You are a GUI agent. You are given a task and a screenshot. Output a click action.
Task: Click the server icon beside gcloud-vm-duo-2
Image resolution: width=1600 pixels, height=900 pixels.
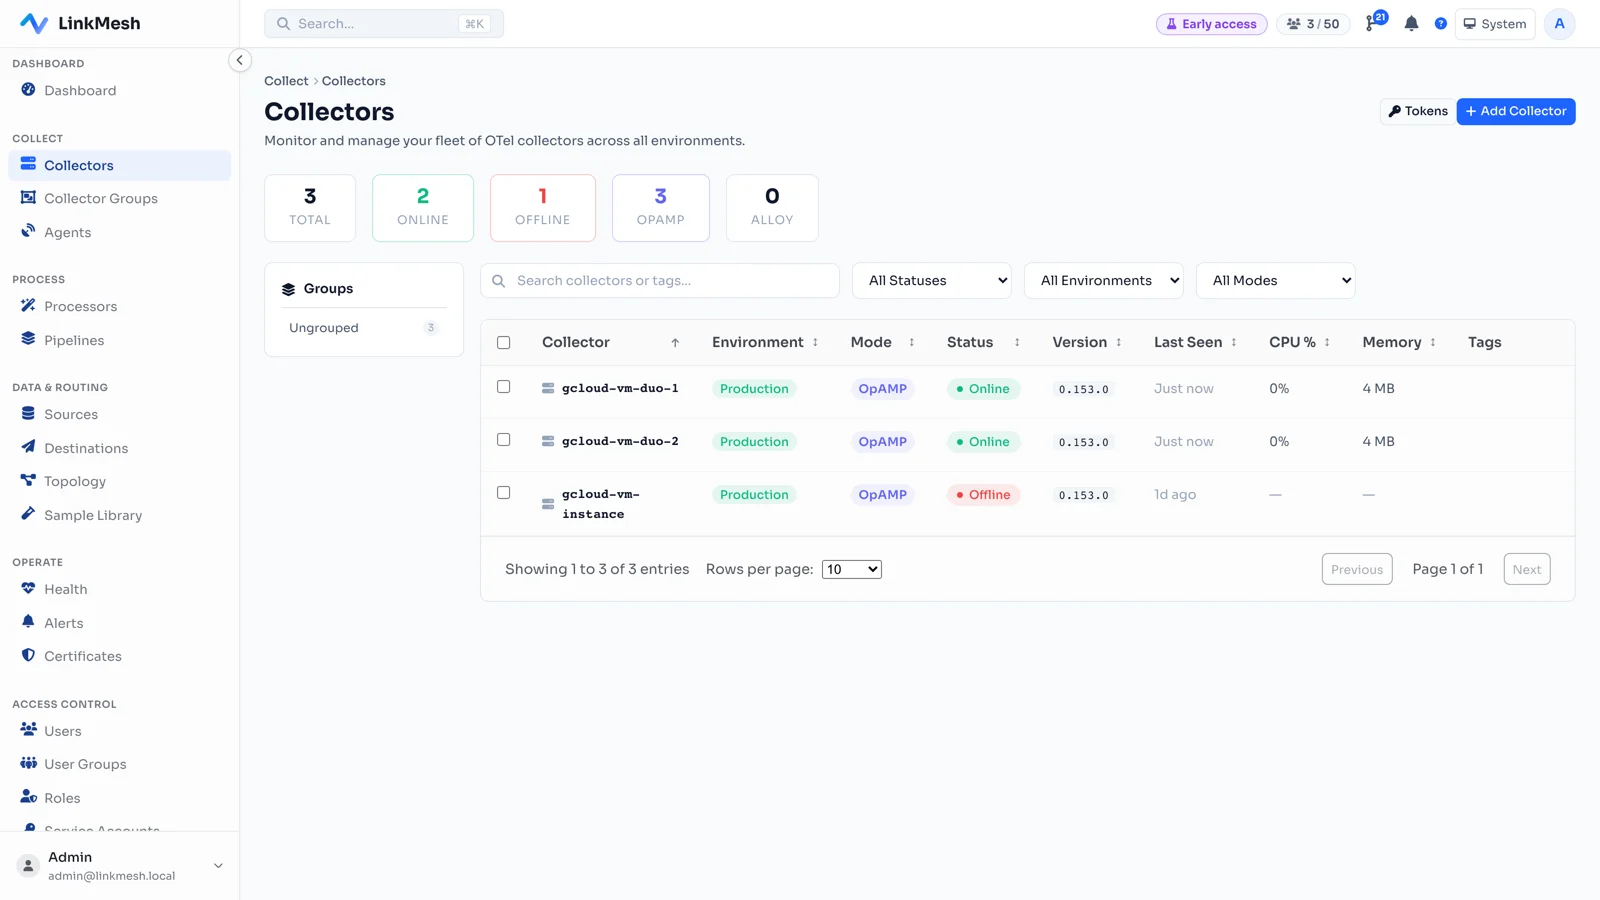(x=548, y=441)
